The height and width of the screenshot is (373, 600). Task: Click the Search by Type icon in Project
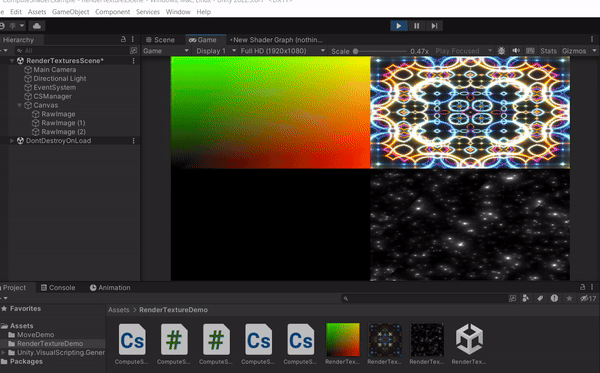tap(526, 298)
